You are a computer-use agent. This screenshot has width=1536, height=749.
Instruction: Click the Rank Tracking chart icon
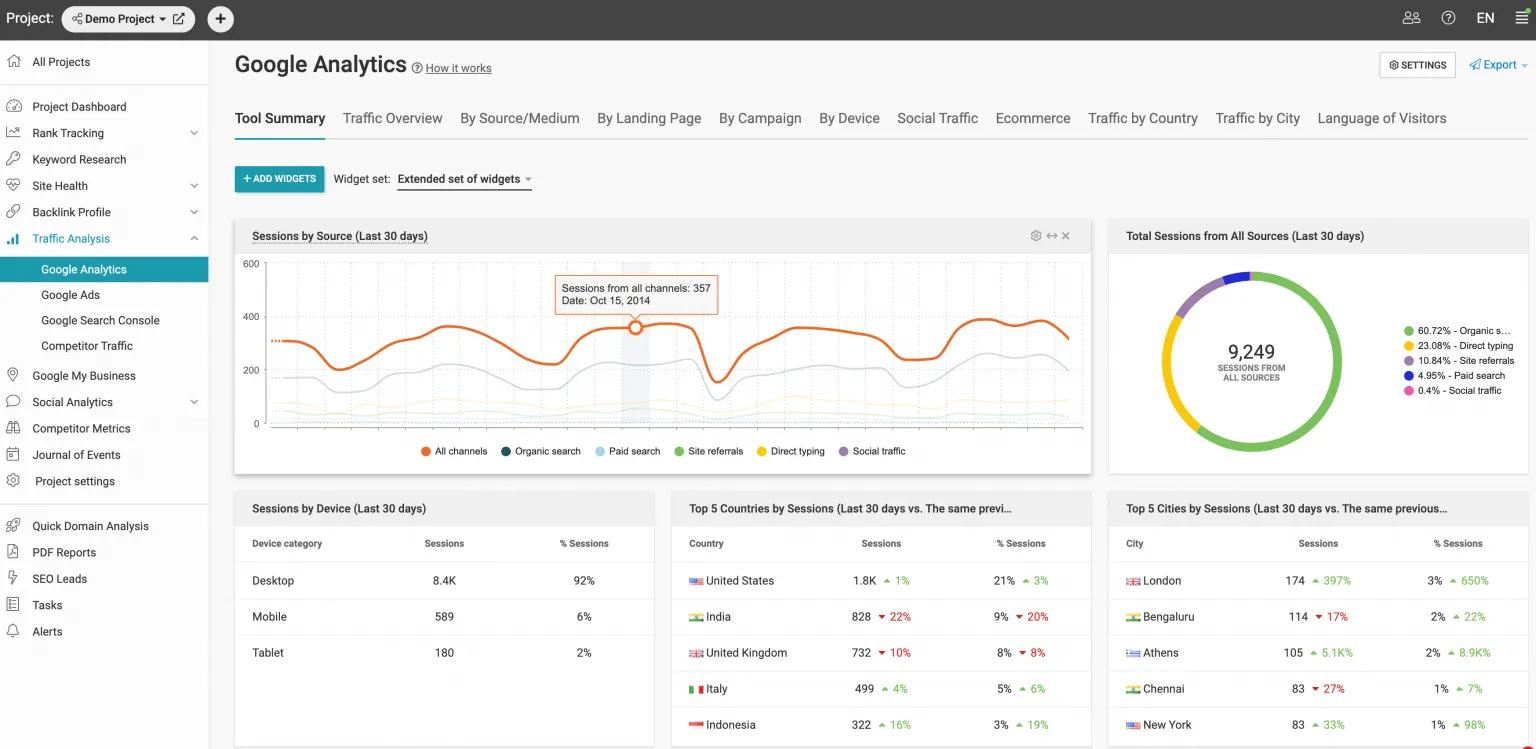point(14,132)
